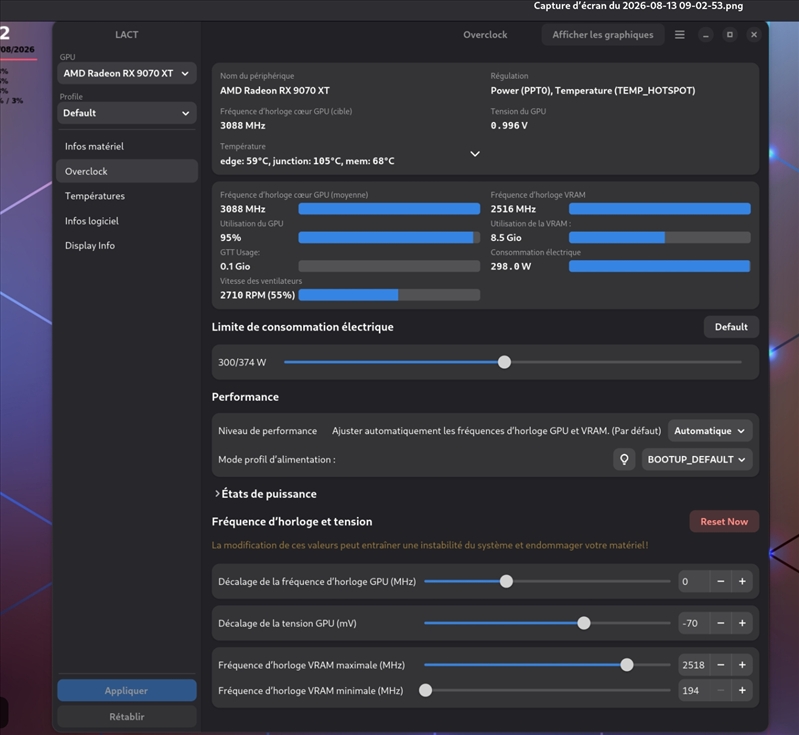The width and height of the screenshot is (799, 735).
Task: Click the 2516 MHz VRAM clock value
Action: [513, 209]
